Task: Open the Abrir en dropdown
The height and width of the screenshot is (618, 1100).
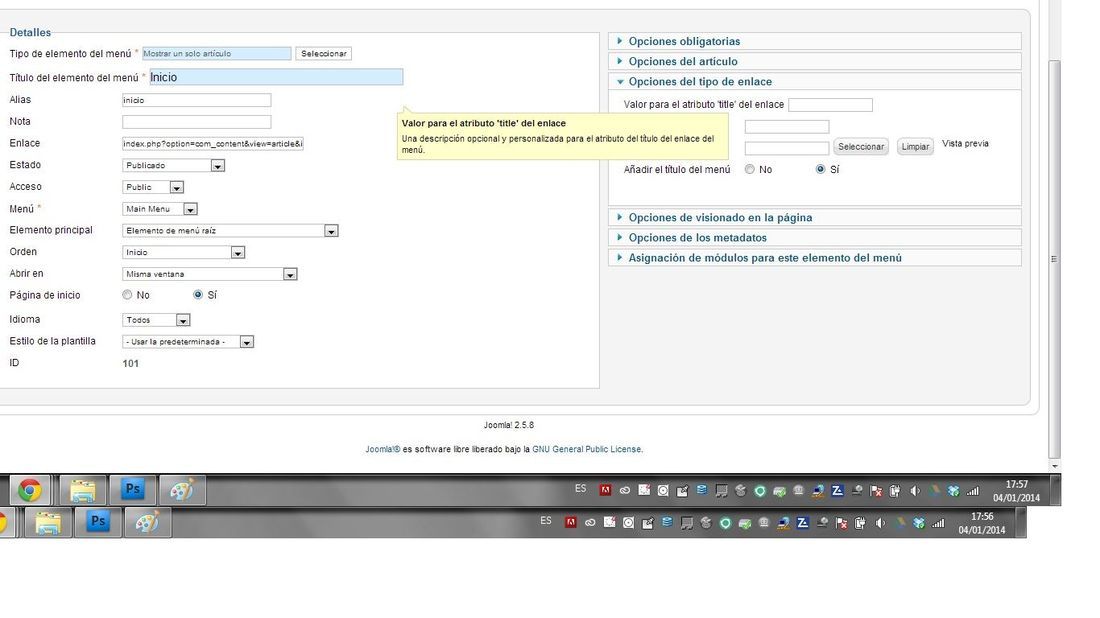Action: pos(210,274)
